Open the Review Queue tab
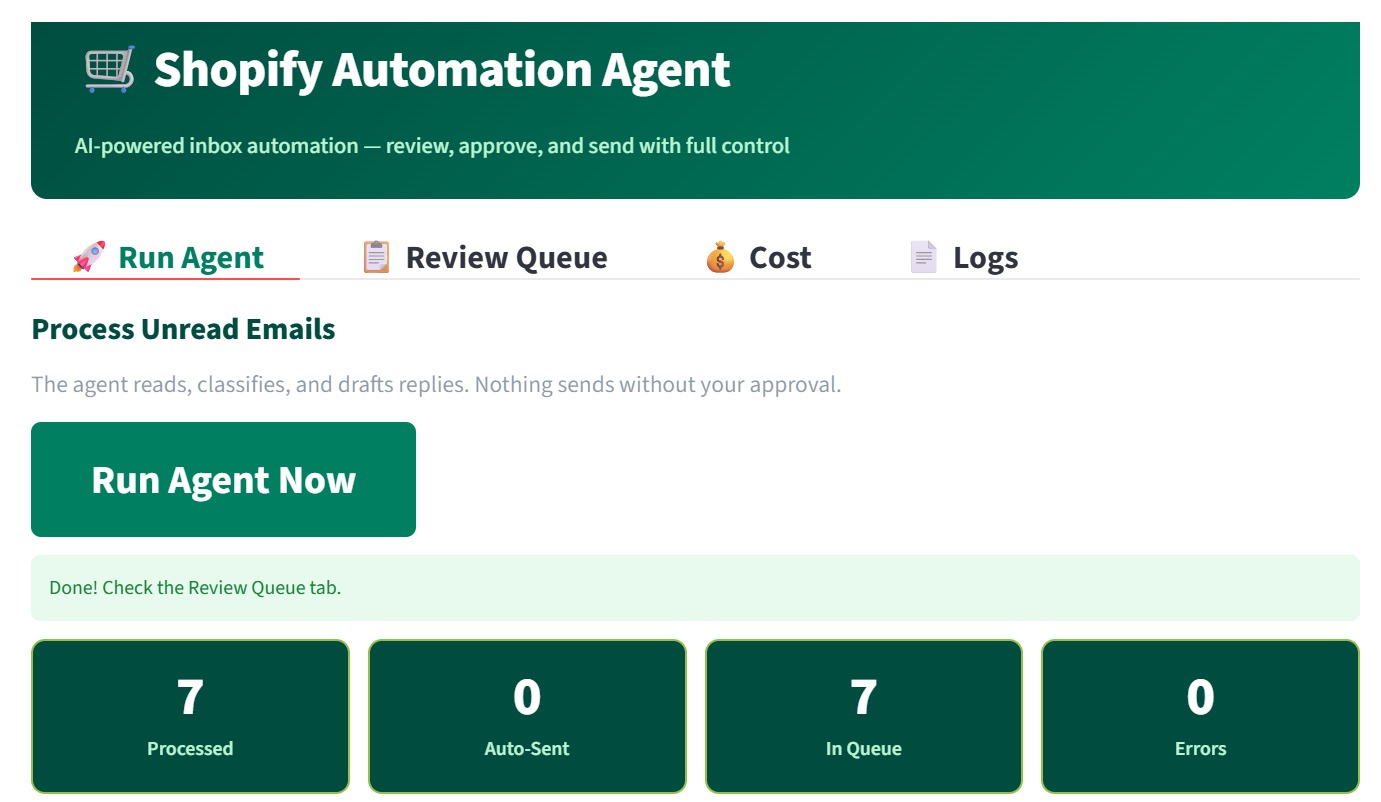The image size is (1381, 802). tap(484, 258)
